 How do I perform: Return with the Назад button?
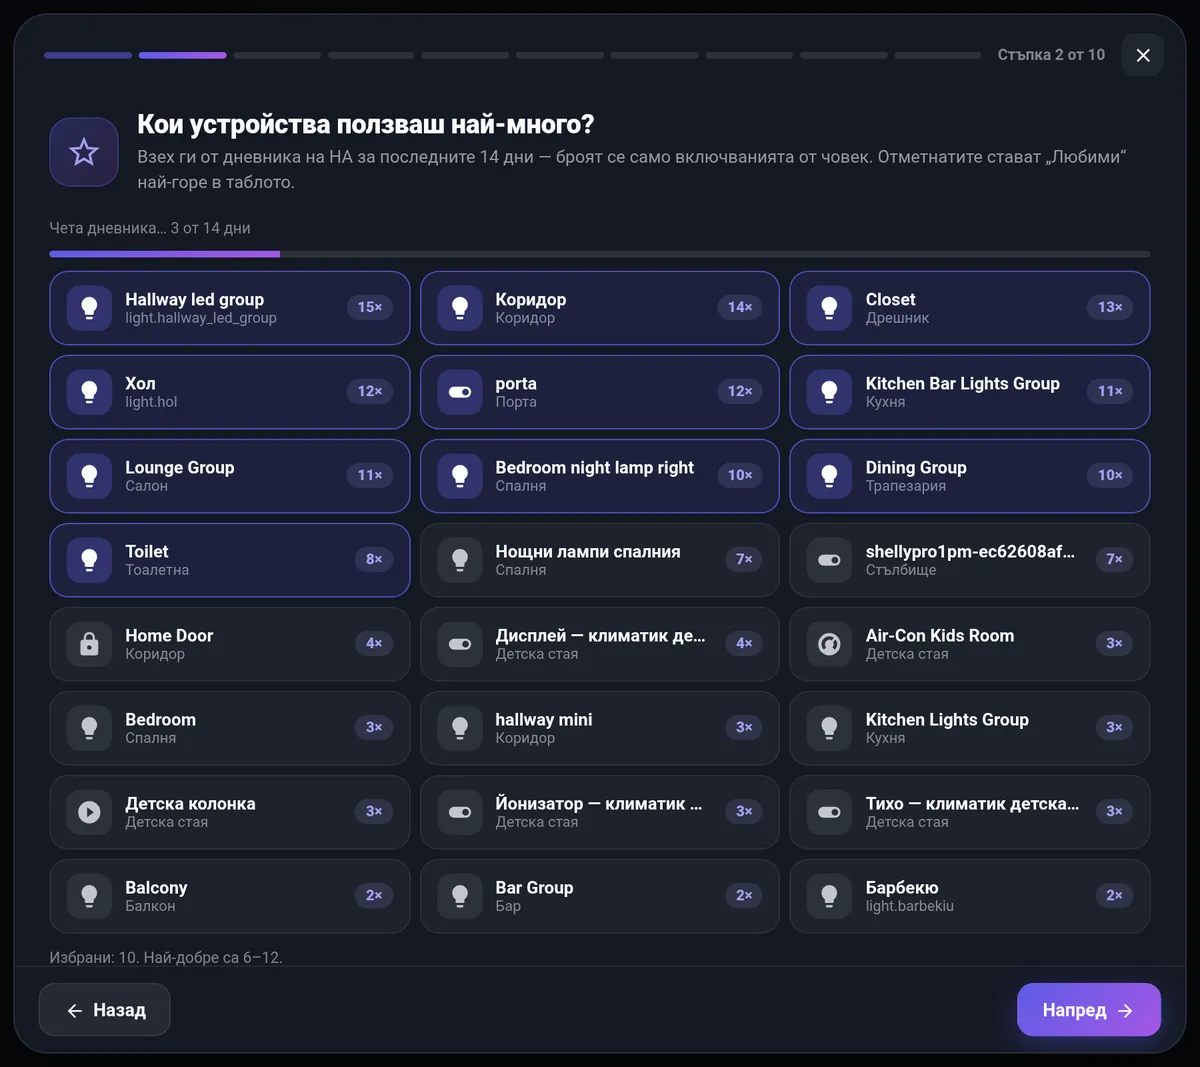(x=105, y=1010)
